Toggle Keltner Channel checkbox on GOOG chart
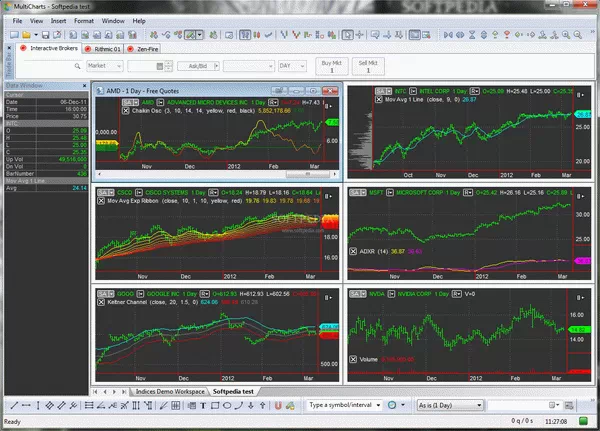 click(x=101, y=302)
